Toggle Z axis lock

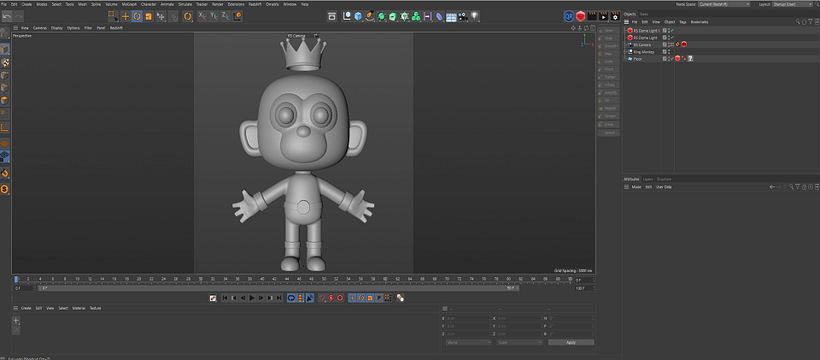[x=225, y=16]
